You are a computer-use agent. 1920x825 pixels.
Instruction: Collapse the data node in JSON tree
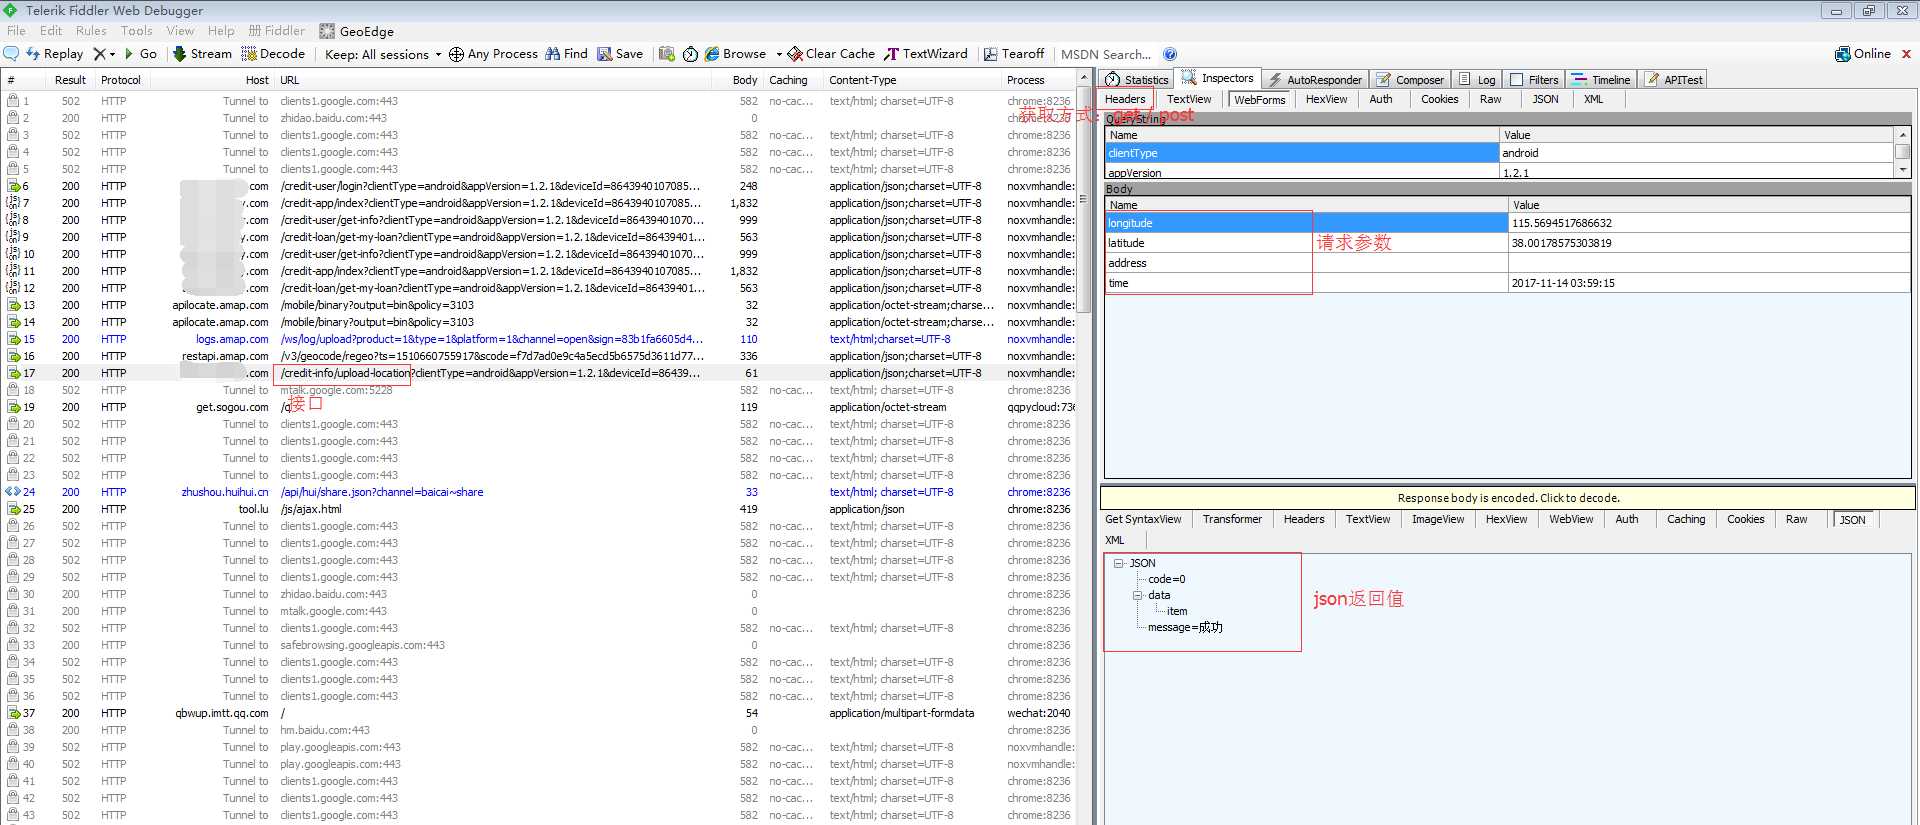(1137, 595)
